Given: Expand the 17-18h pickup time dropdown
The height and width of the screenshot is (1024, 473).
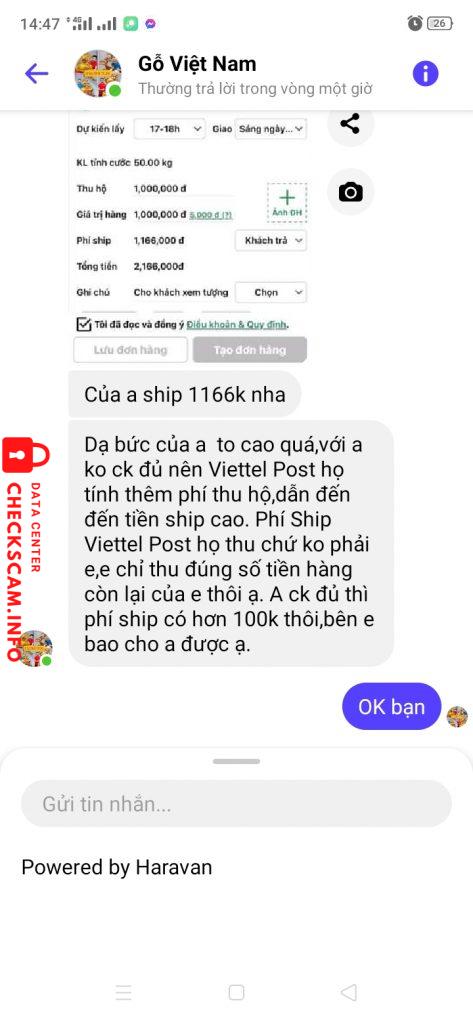Looking at the screenshot, I should point(169,129).
